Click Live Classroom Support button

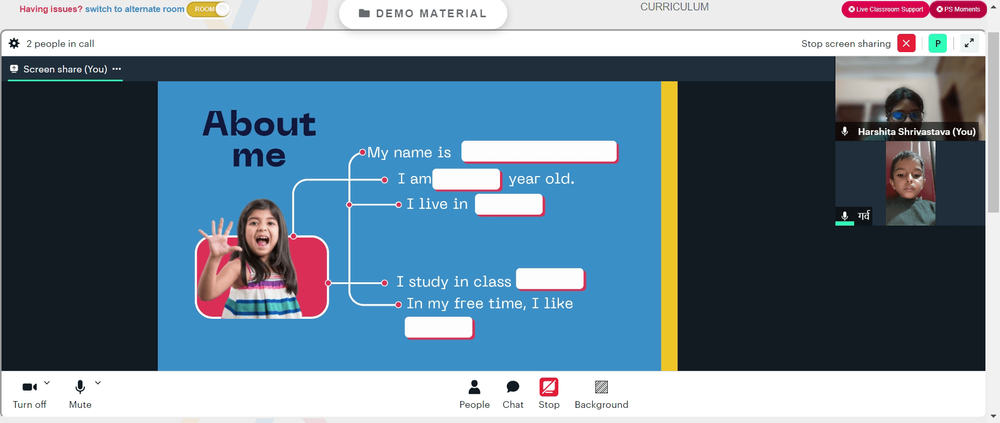(x=885, y=10)
